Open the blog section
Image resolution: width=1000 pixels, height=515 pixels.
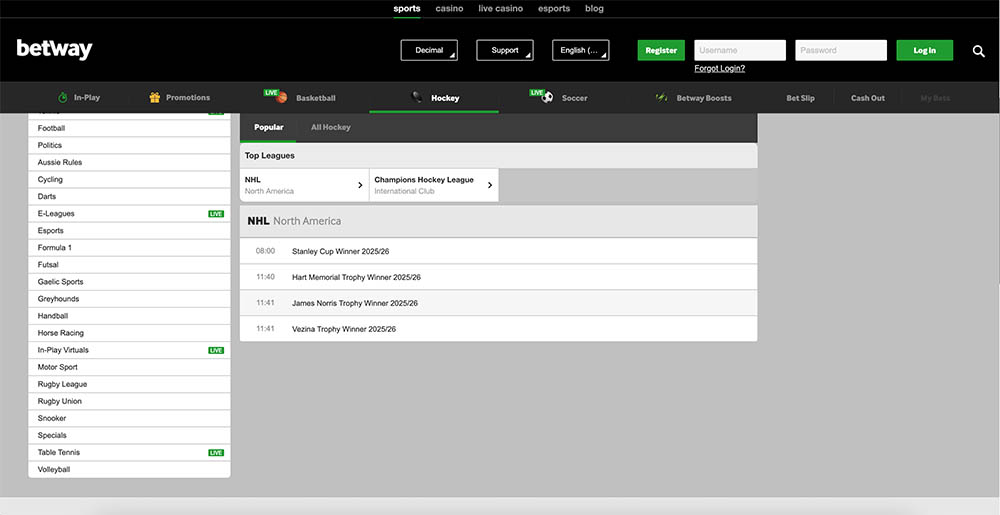click(x=594, y=8)
